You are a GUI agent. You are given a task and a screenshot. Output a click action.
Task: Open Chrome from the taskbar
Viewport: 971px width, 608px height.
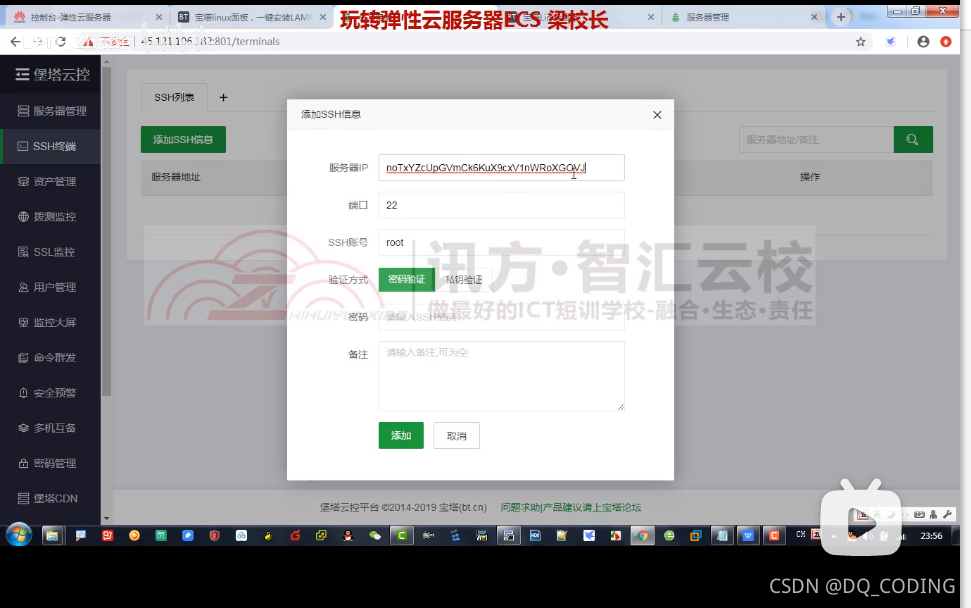pyautogui.click(x=641, y=535)
